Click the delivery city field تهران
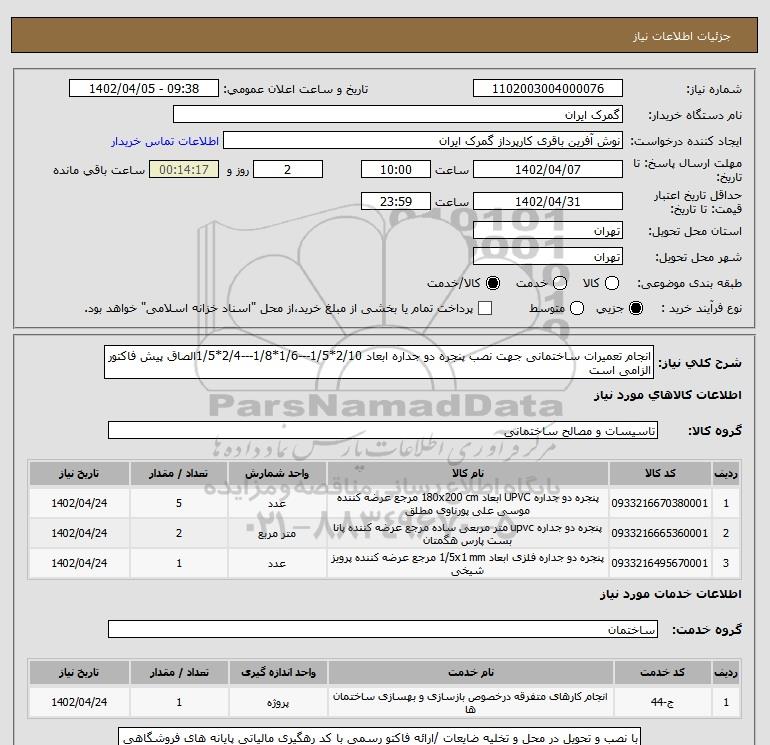 (x=548, y=256)
